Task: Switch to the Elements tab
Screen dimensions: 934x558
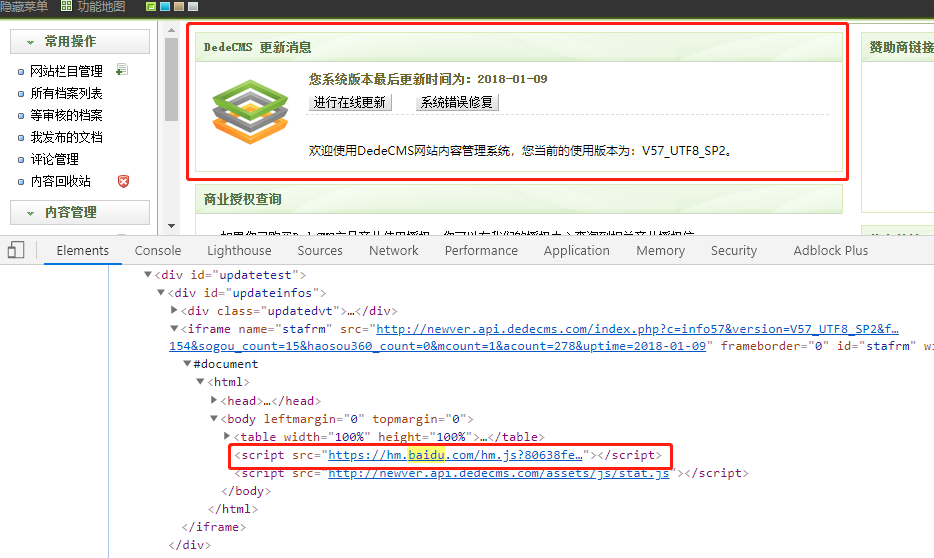Action: [83, 251]
